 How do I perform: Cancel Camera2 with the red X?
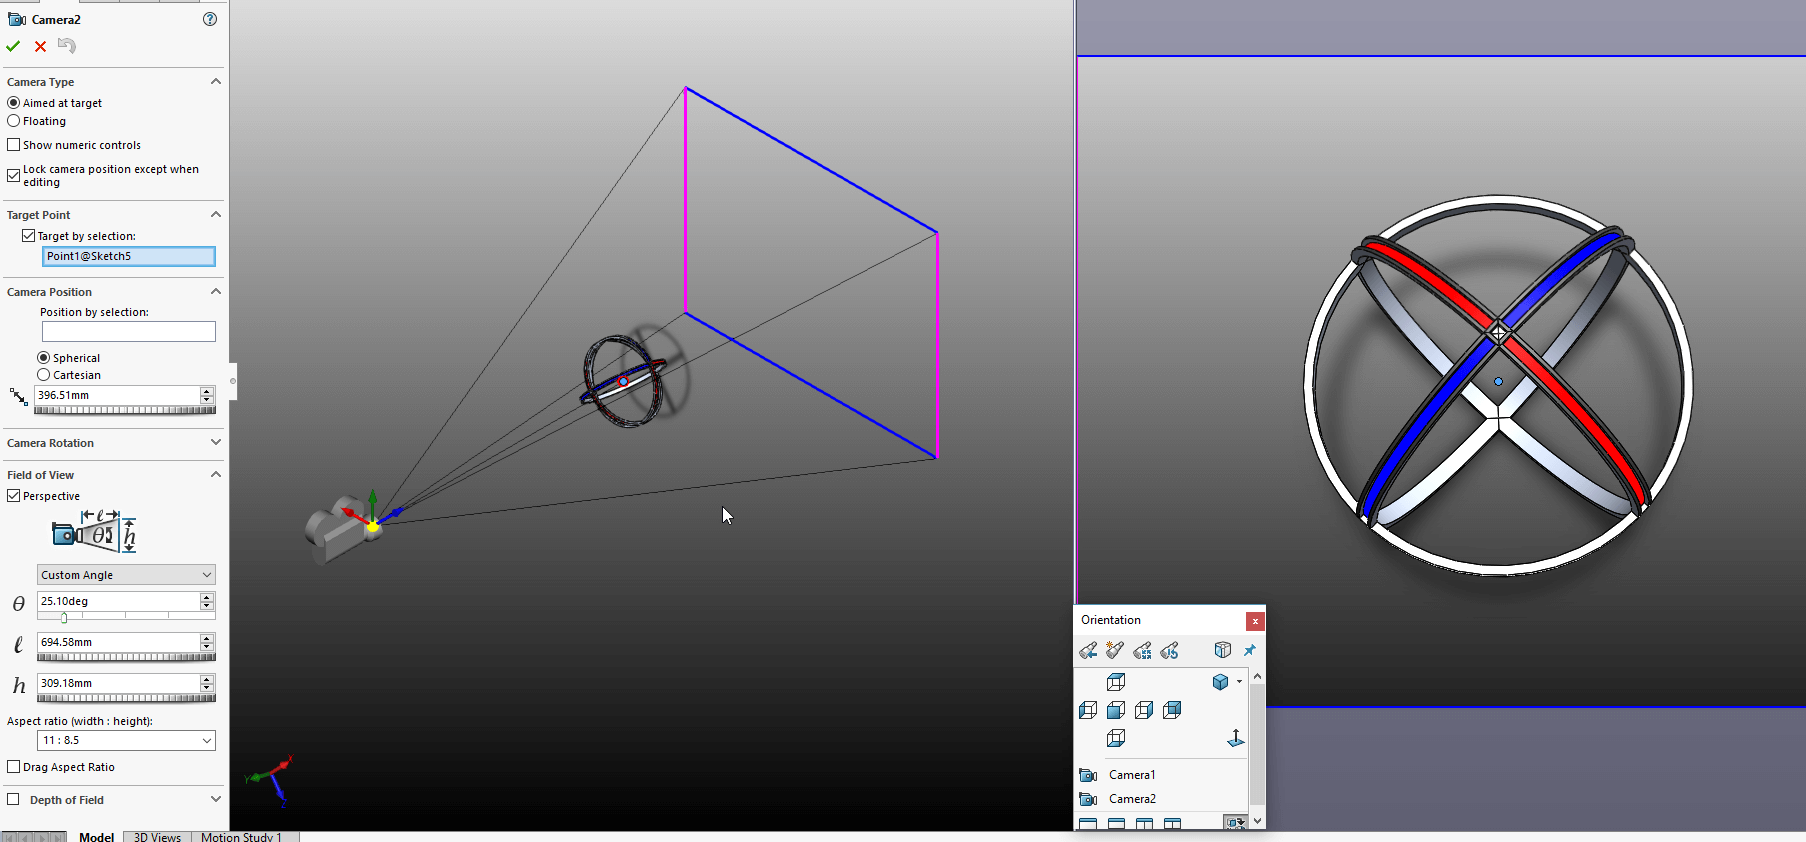(x=40, y=46)
